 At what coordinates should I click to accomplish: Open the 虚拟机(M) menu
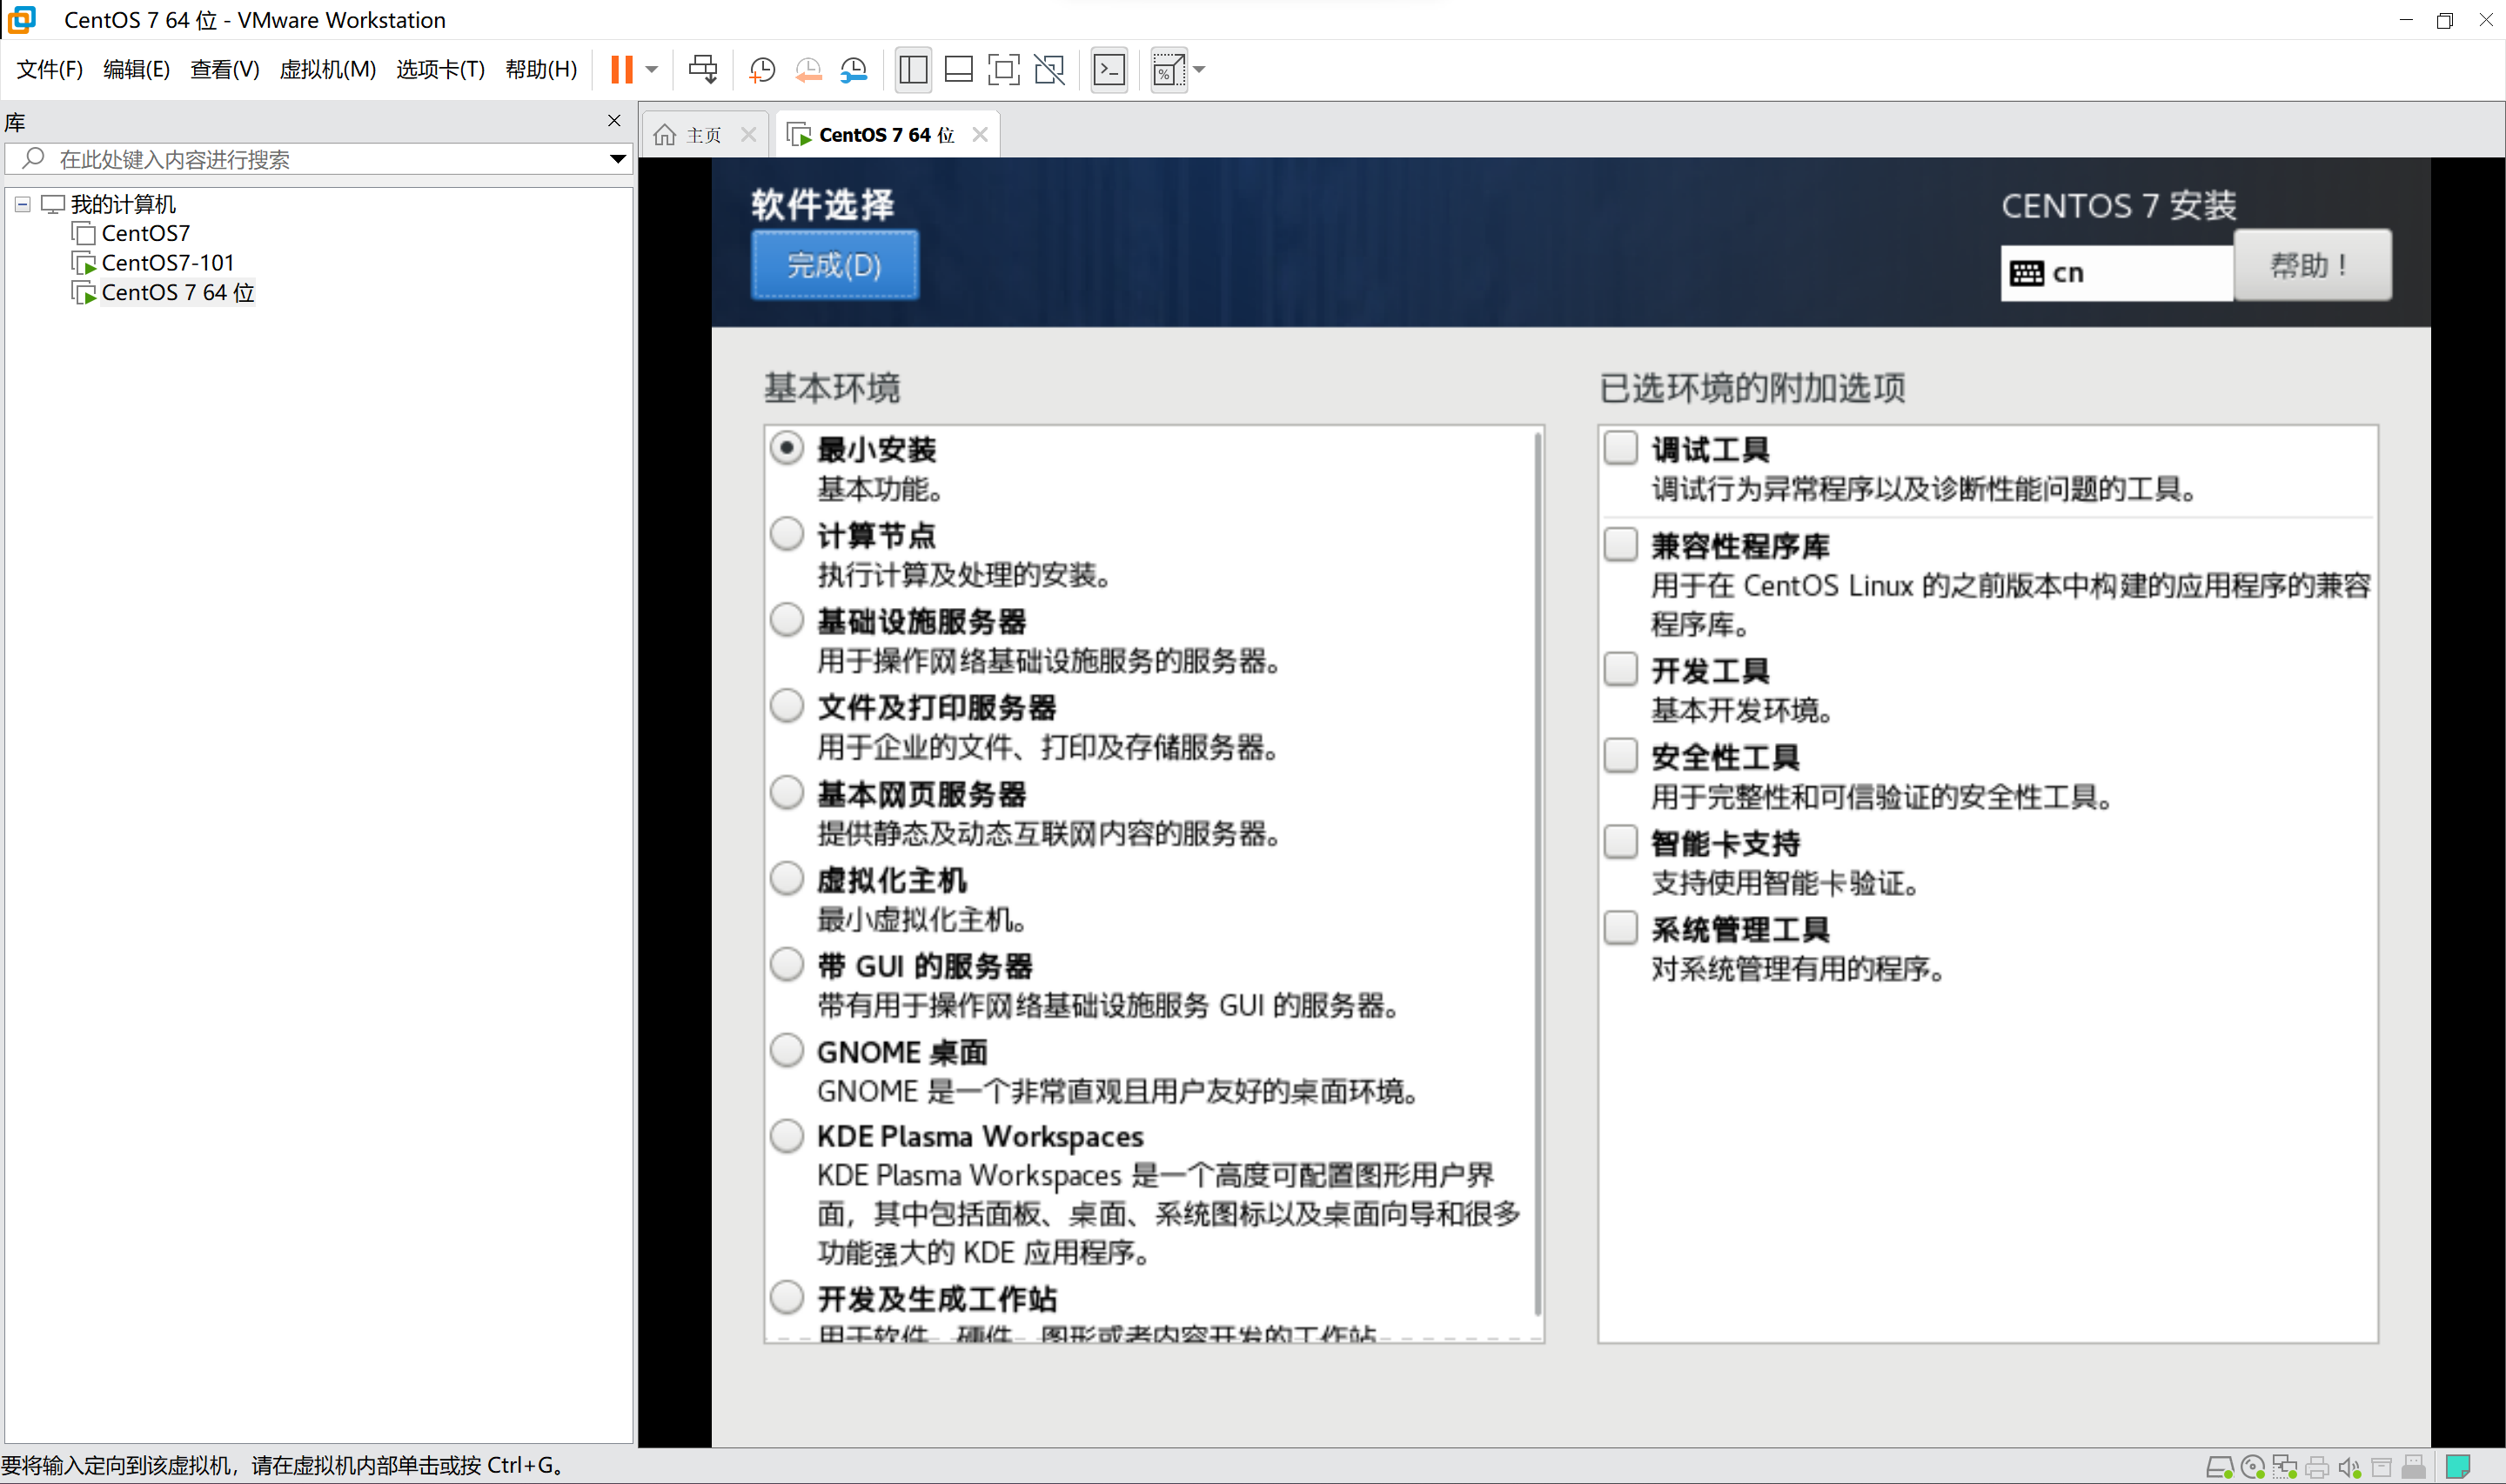coord(327,69)
